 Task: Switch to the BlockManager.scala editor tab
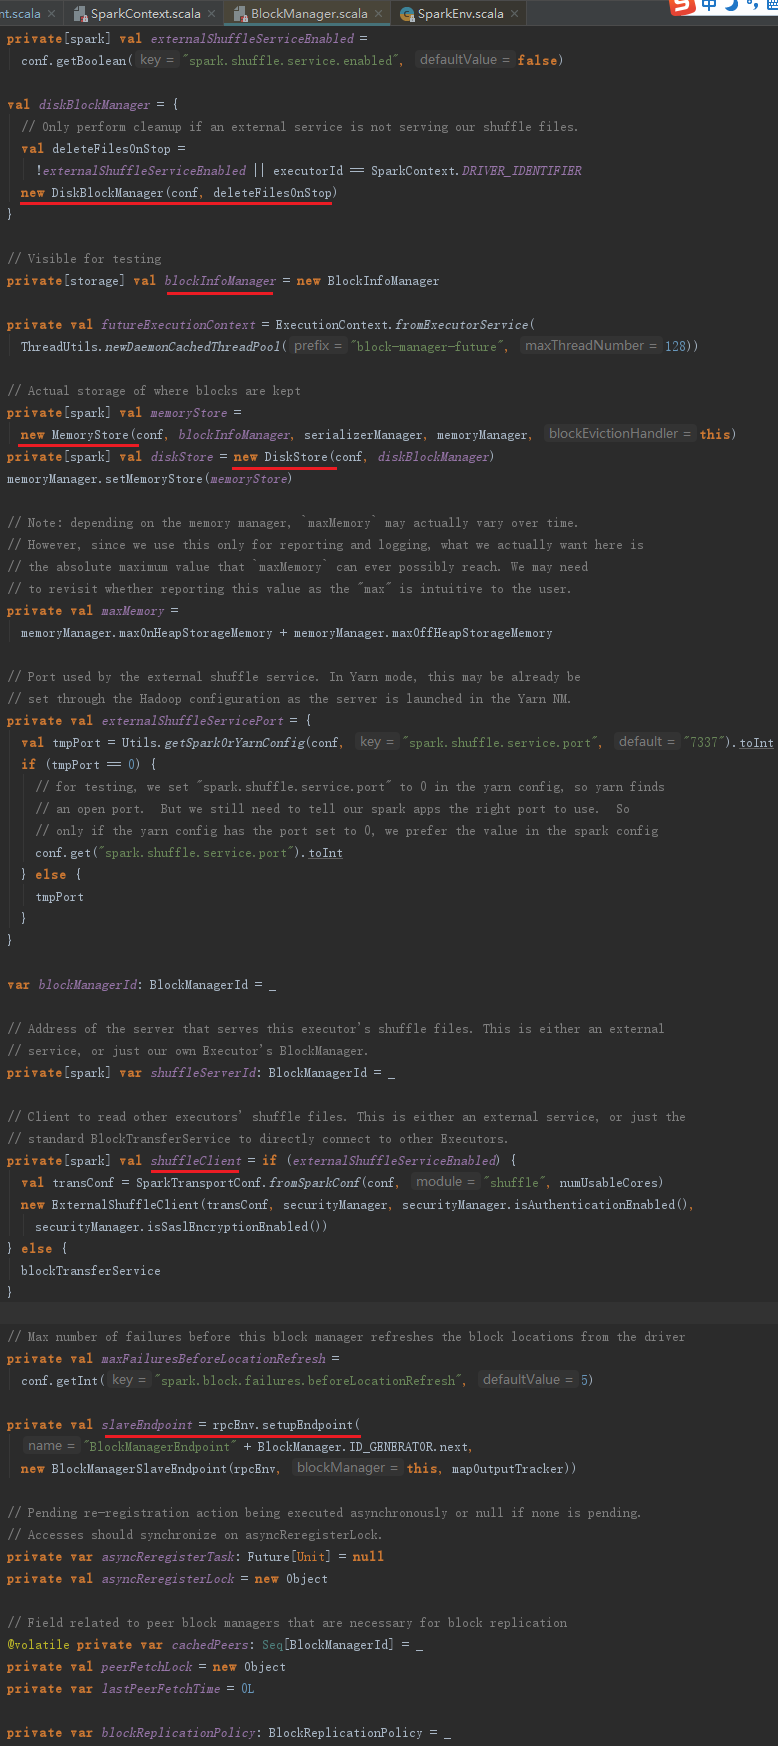point(309,13)
